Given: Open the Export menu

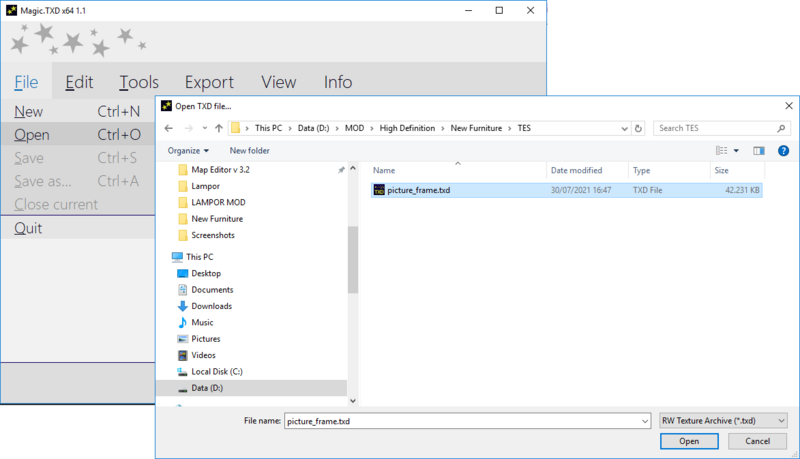Looking at the screenshot, I should [x=209, y=82].
